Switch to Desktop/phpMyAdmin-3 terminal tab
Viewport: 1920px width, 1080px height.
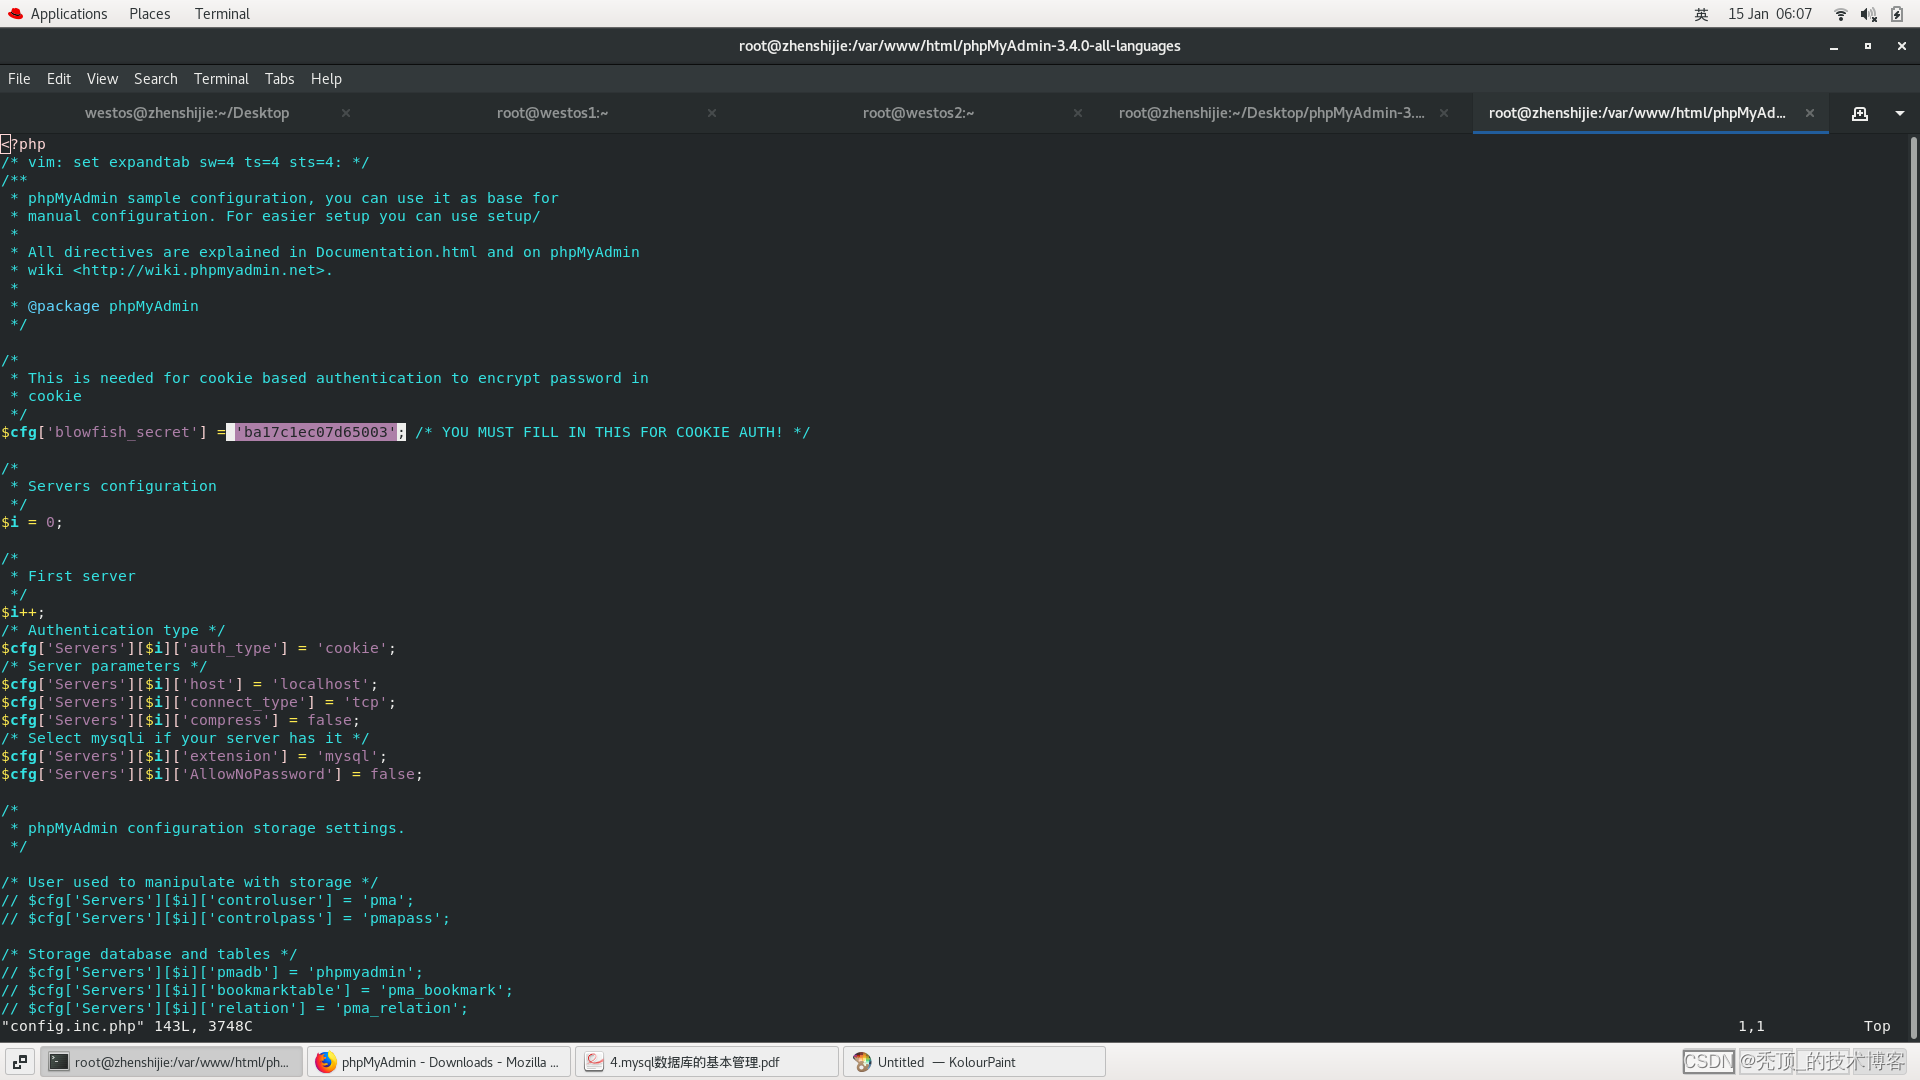1270,113
